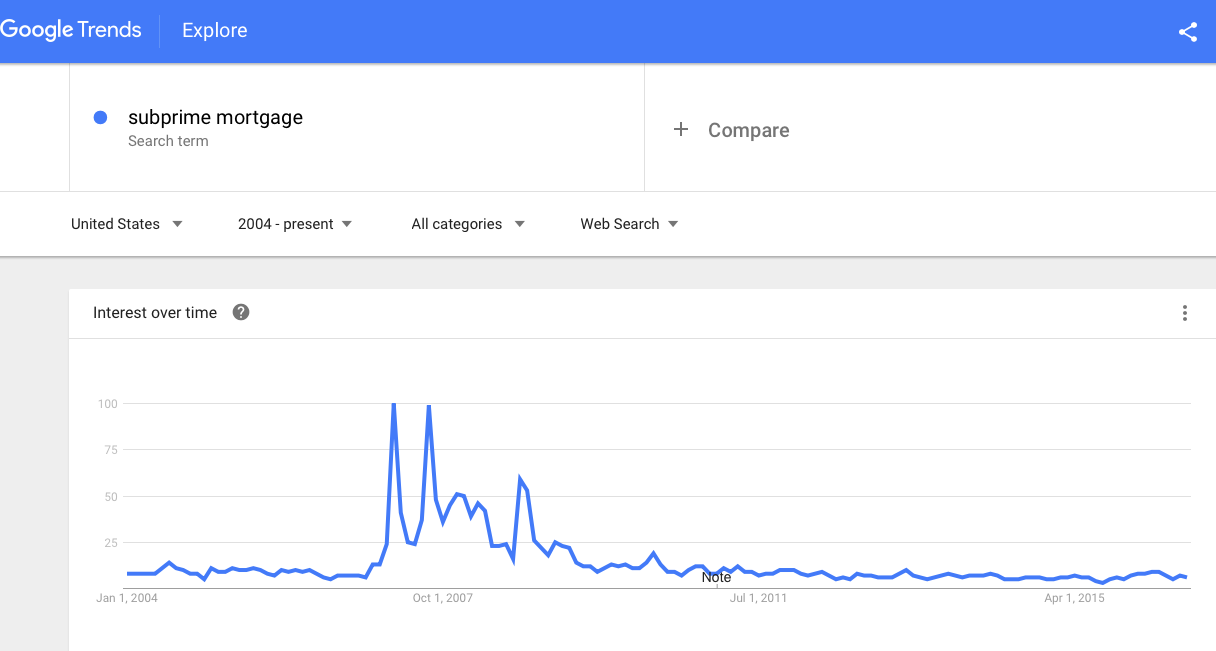Screen dimensions: 1216x651
Task: Click the Explore header link
Action: [215, 31]
